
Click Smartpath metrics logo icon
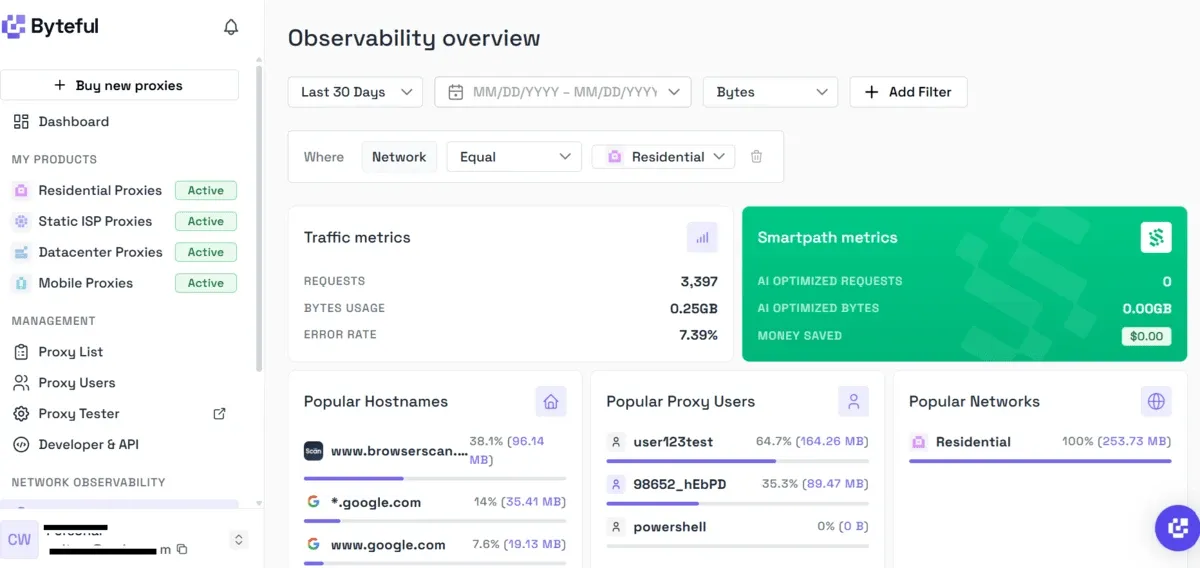(1156, 237)
